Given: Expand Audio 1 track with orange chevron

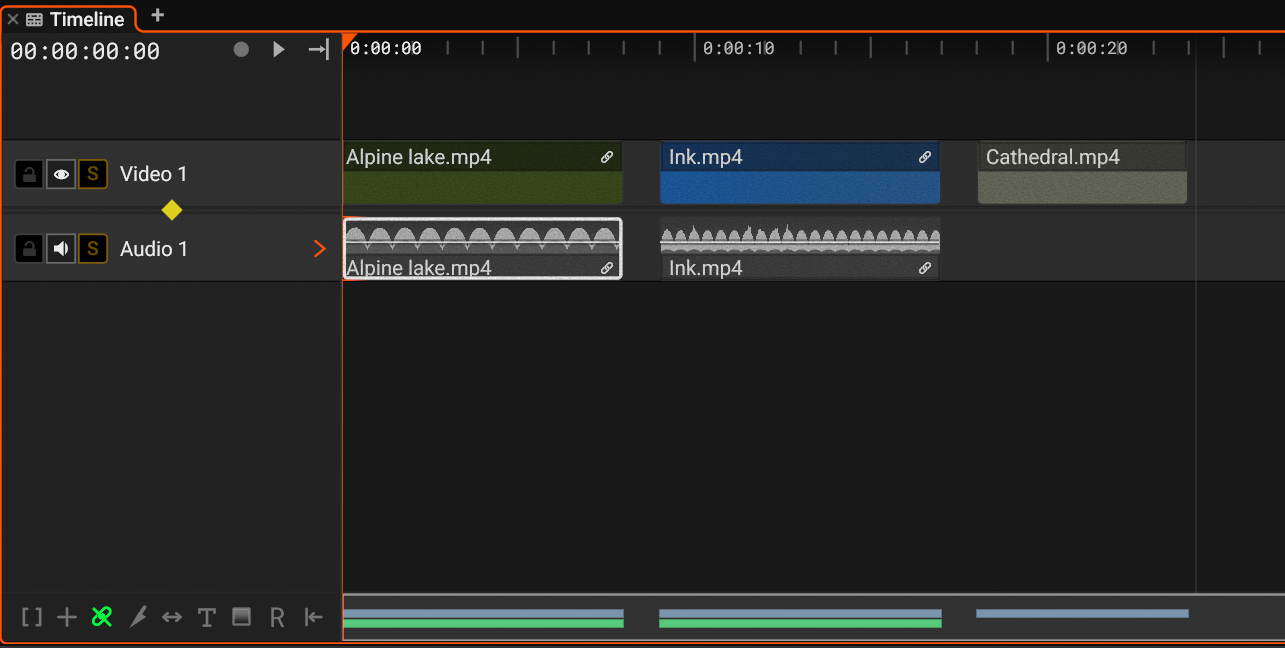Looking at the screenshot, I should tap(320, 249).
